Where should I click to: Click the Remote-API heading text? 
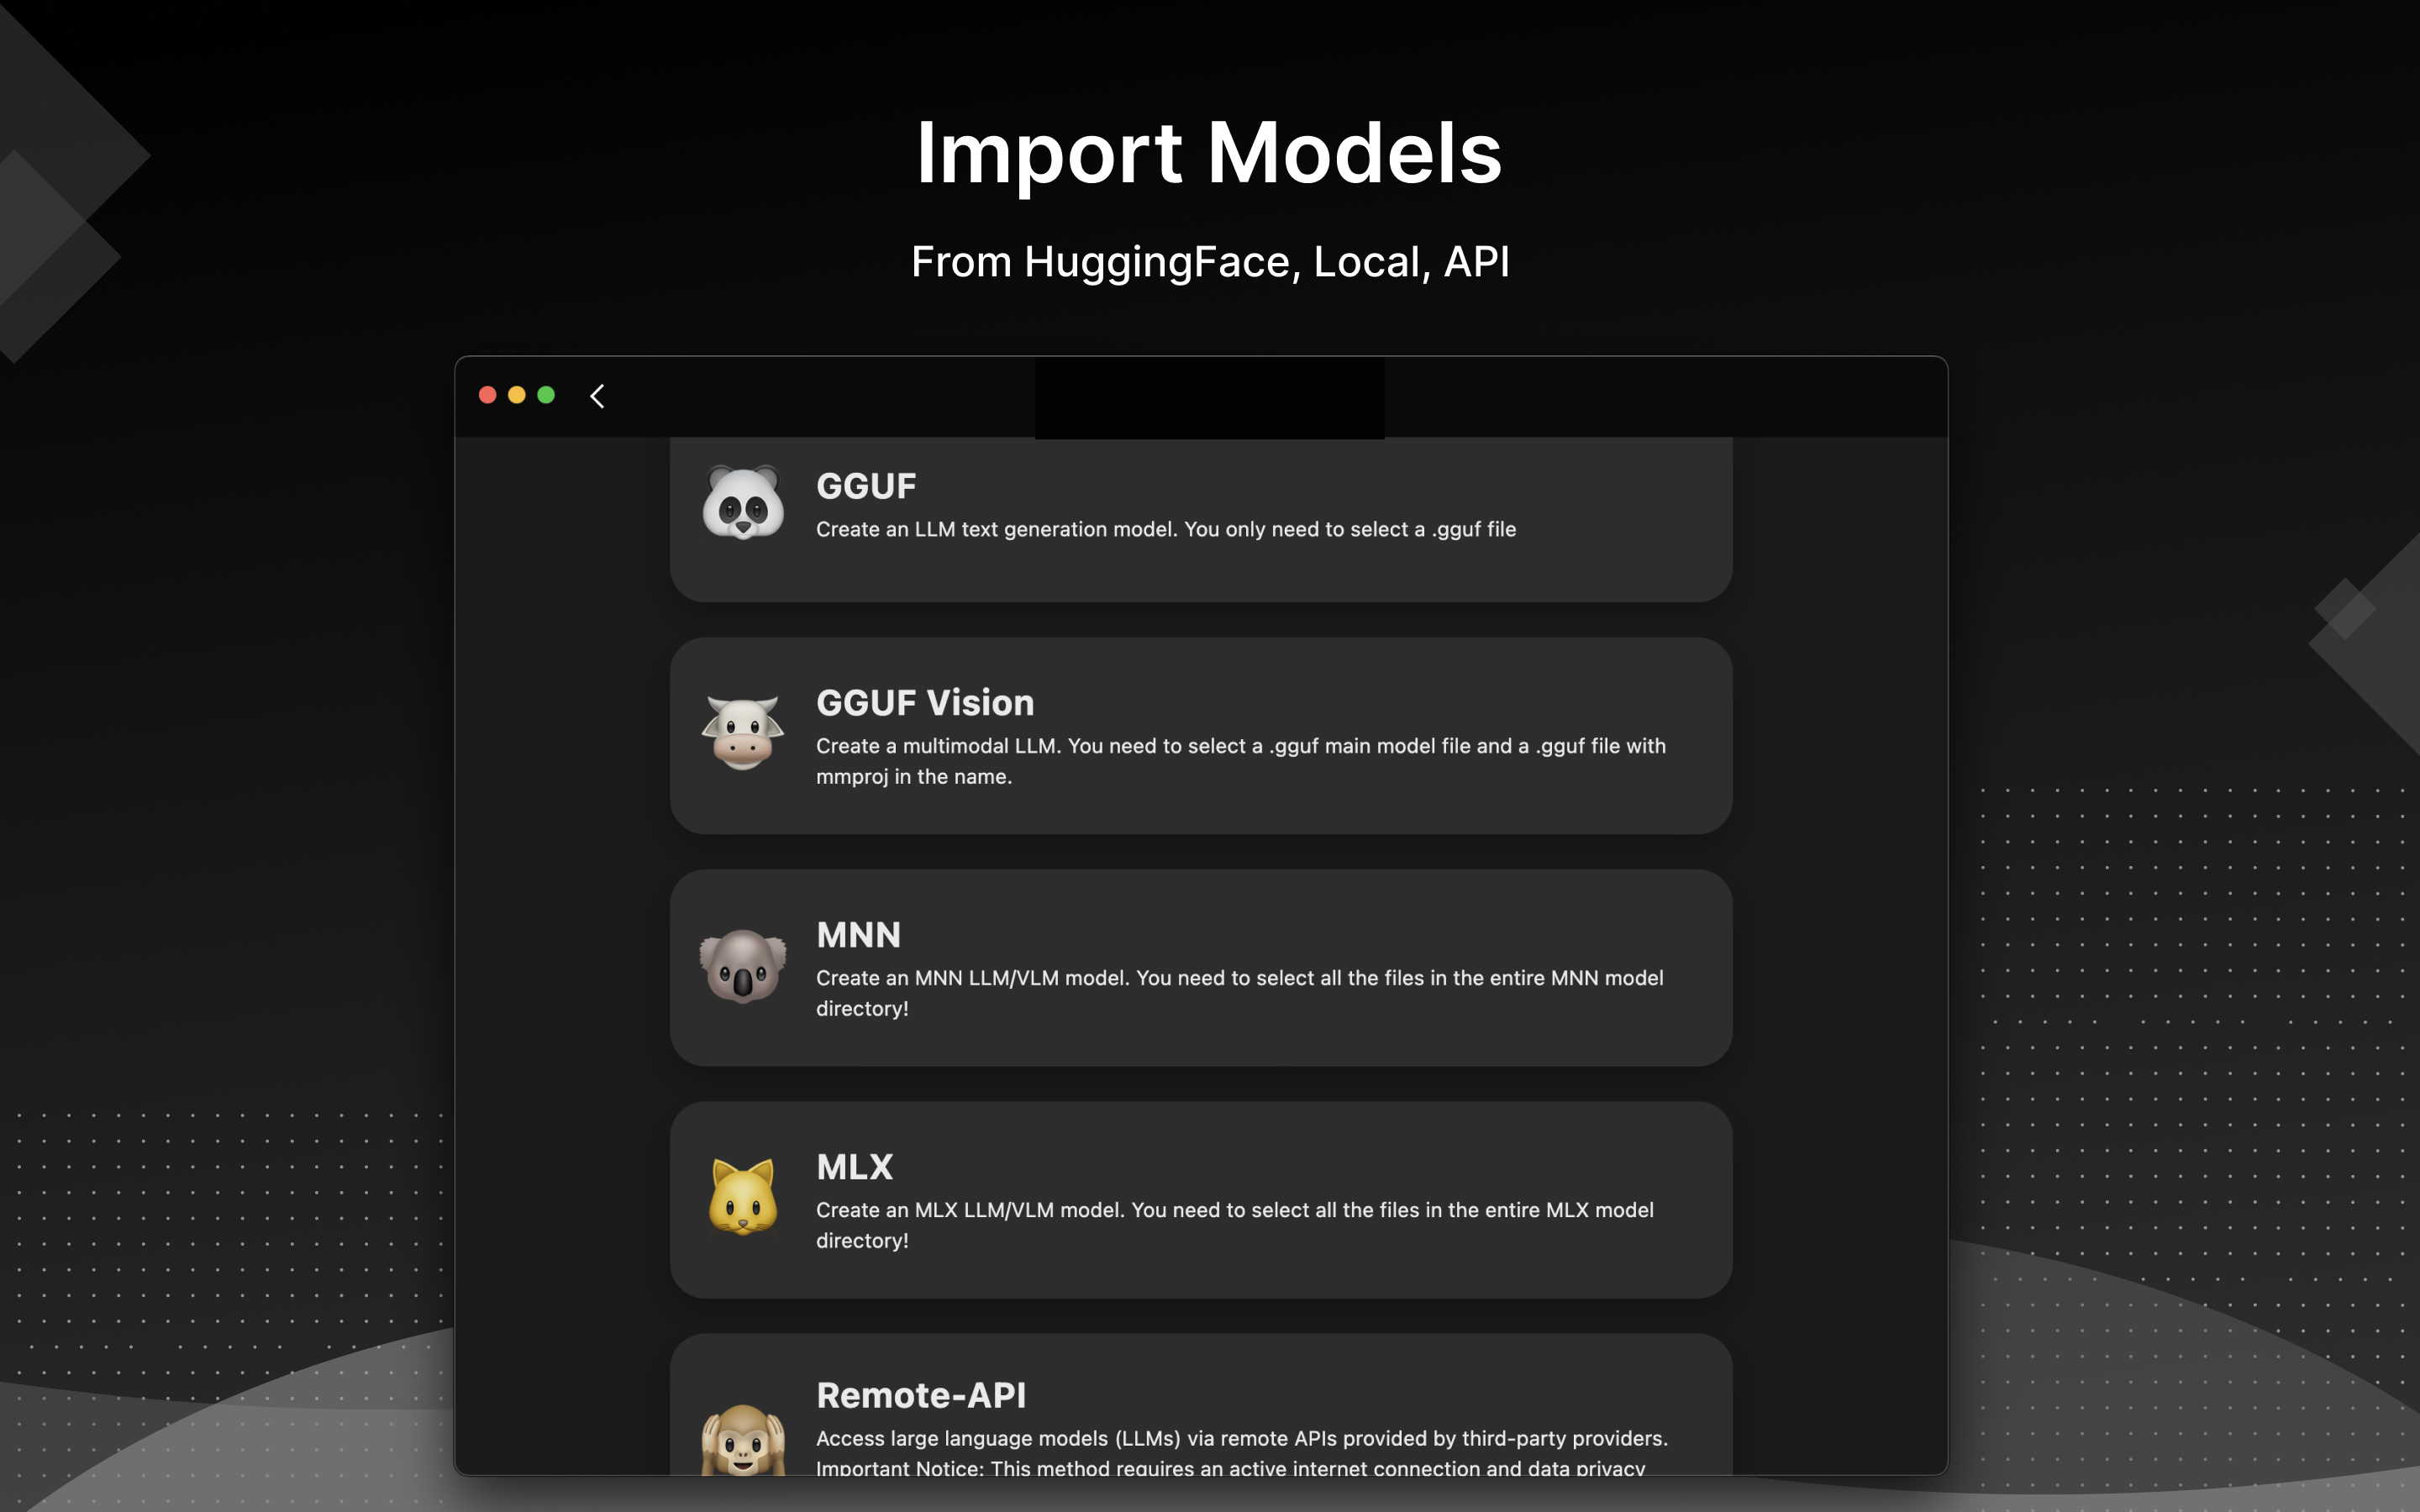tap(921, 1394)
